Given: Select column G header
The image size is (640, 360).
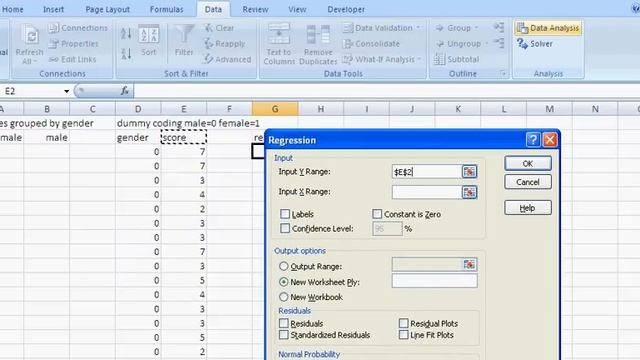Looking at the screenshot, I should click(275, 109).
